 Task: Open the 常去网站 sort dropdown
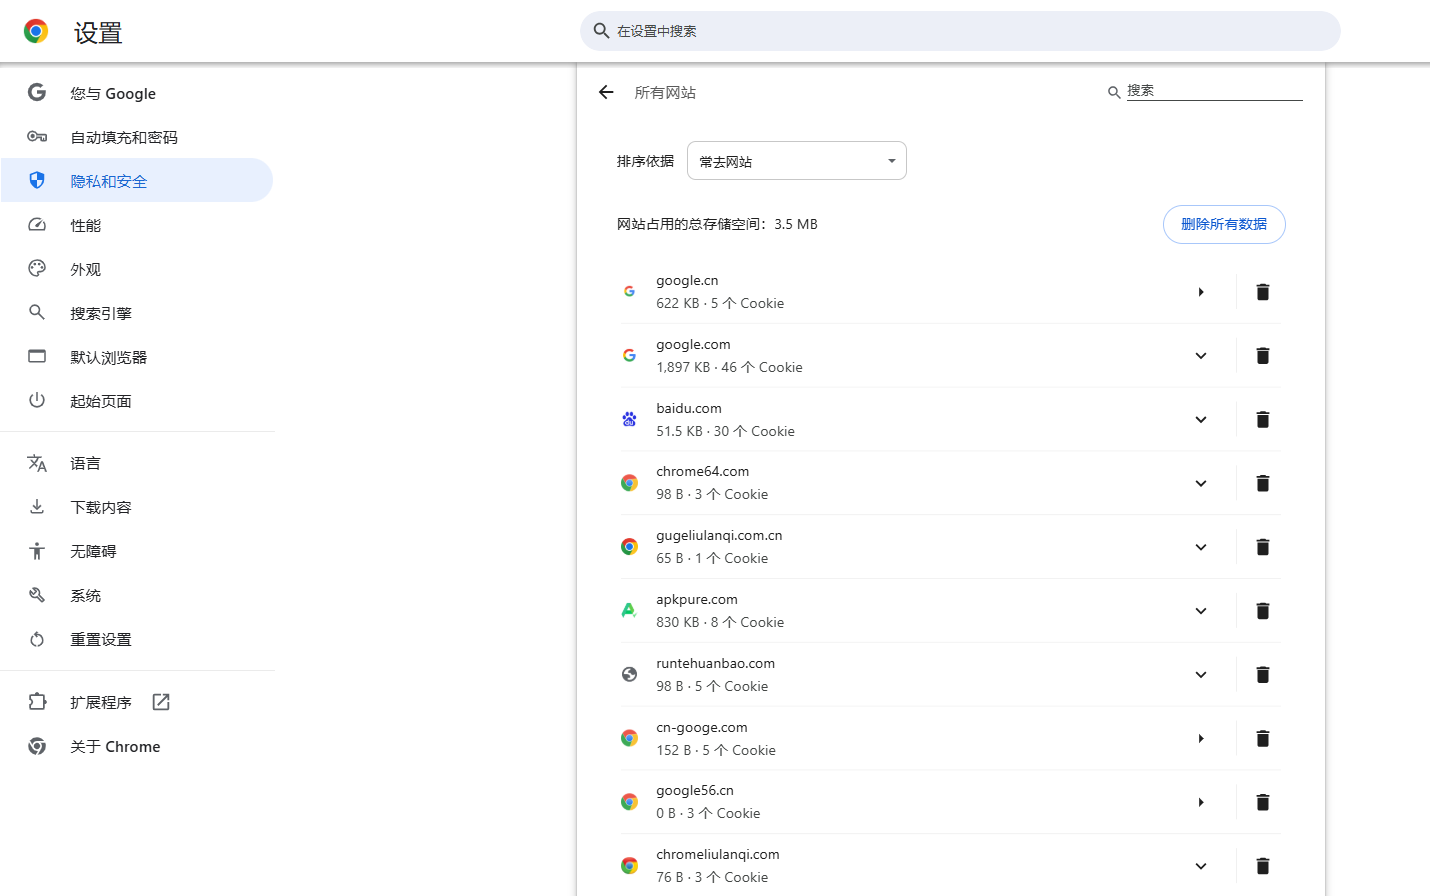796,161
